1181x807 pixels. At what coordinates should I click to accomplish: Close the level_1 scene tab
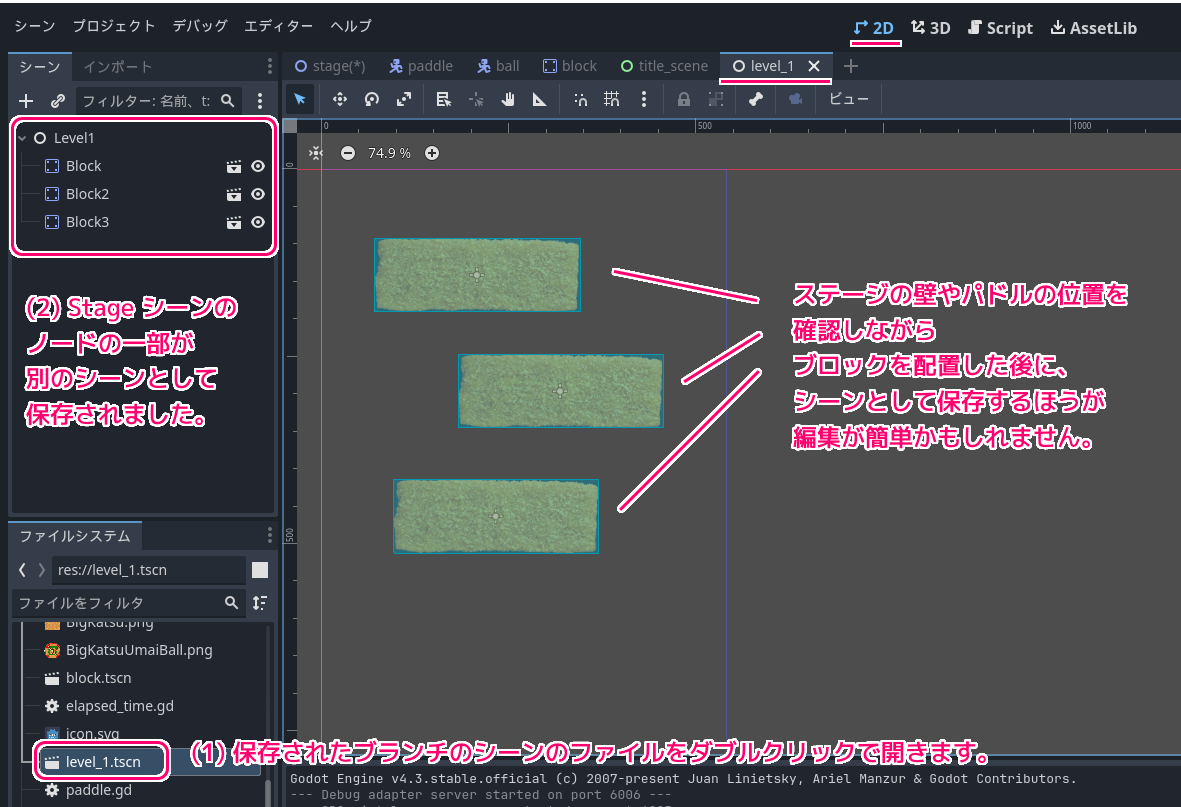click(x=814, y=66)
